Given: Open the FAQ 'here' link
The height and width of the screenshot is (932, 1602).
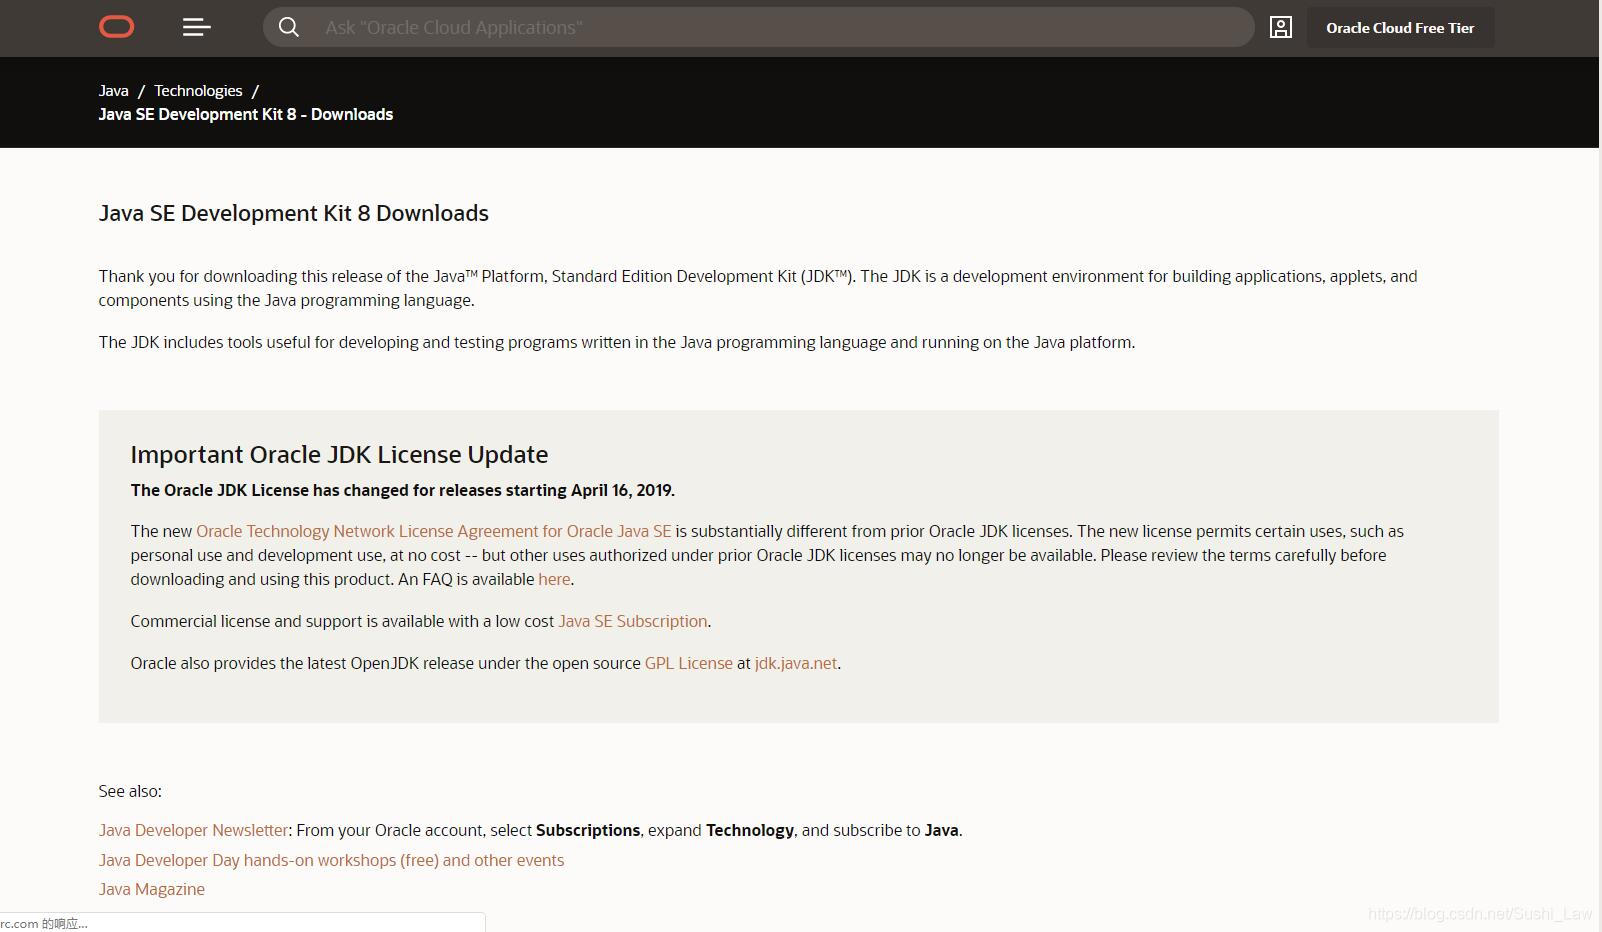Looking at the screenshot, I should [554, 579].
